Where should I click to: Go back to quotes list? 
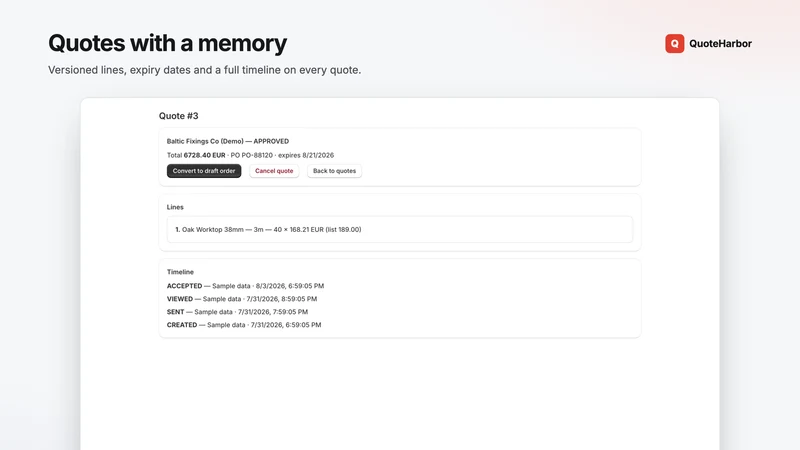334,171
